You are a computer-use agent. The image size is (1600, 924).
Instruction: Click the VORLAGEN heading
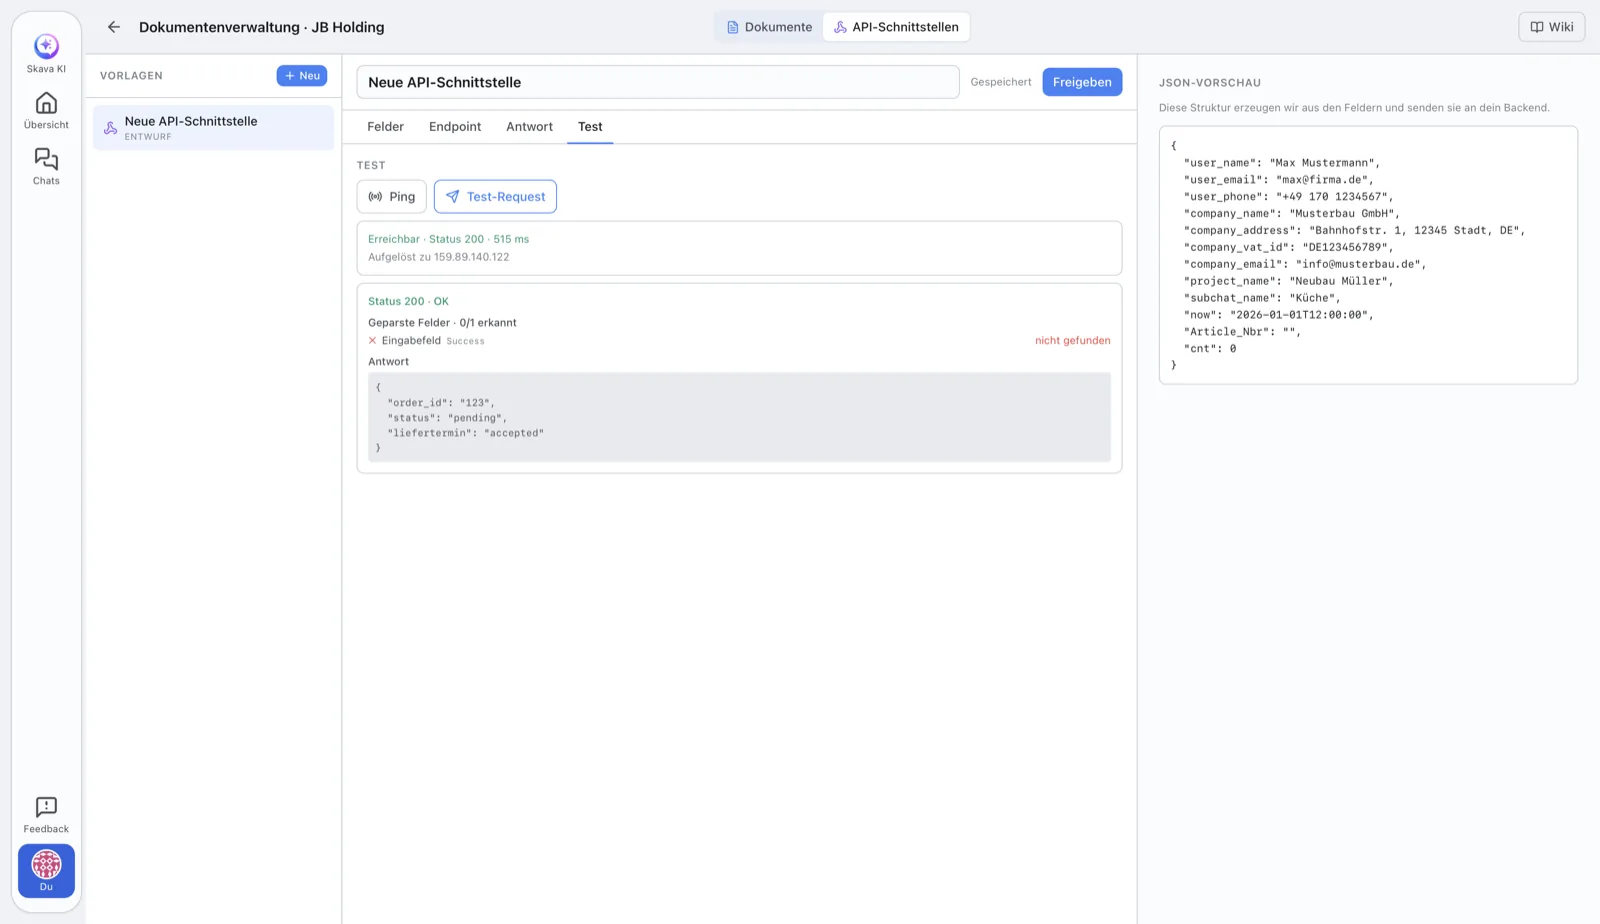(131, 76)
